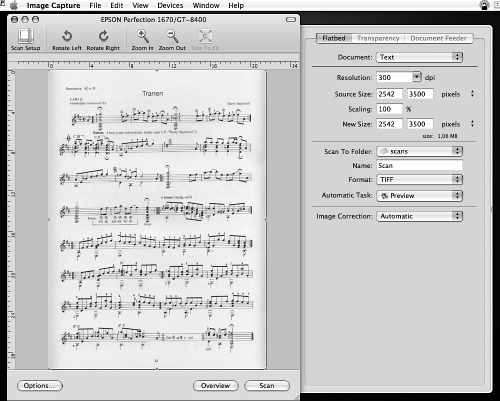Image resolution: width=500 pixels, height=401 pixels.
Task: Toggle the toolbar pill button in title bar
Action: coord(291,20)
